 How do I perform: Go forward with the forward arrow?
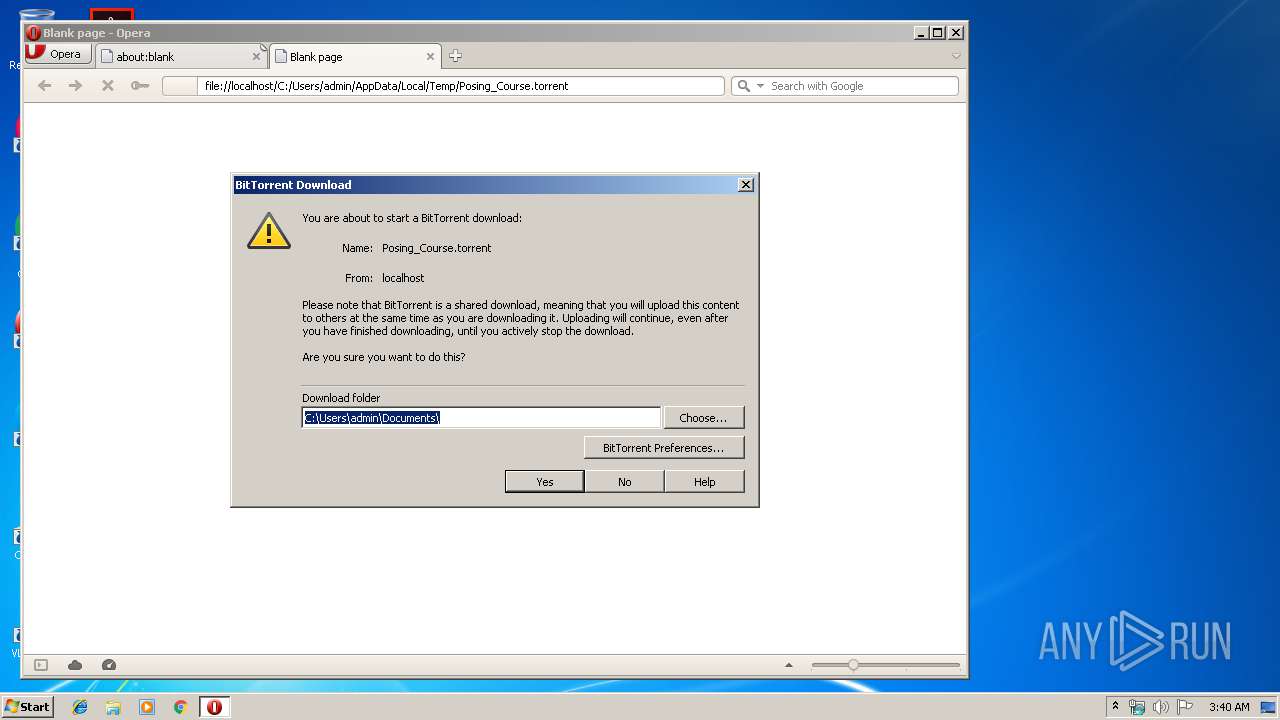pos(75,86)
